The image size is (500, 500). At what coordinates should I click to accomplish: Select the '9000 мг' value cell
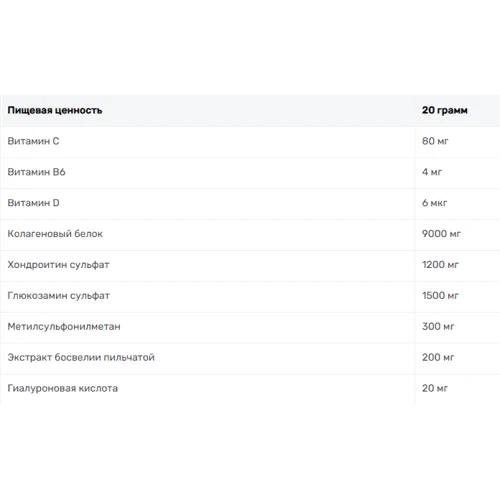(x=441, y=234)
